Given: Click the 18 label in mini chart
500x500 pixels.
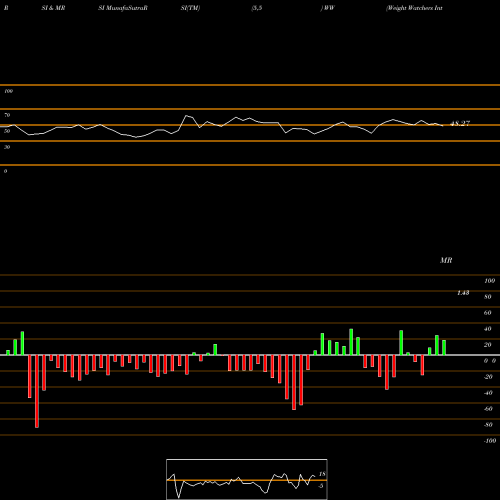Looking at the screenshot, I should tap(322, 474).
